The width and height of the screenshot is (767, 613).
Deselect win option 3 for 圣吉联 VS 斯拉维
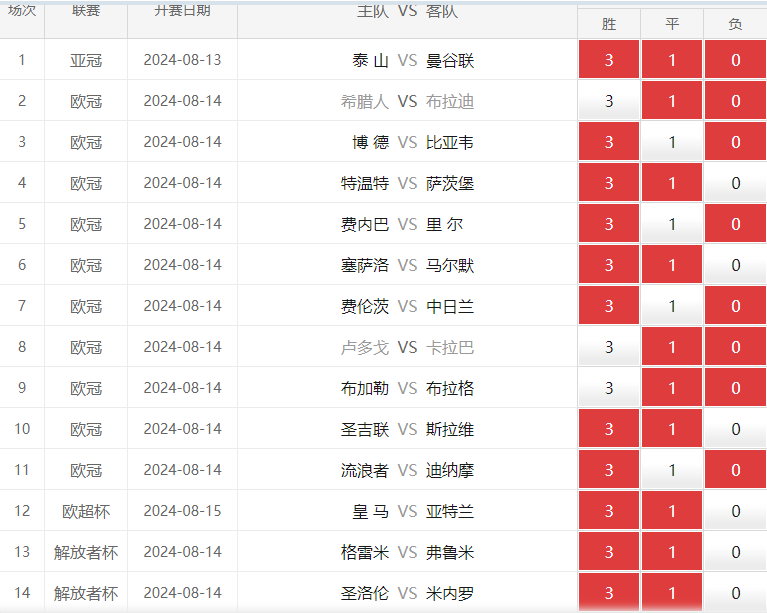(609, 430)
